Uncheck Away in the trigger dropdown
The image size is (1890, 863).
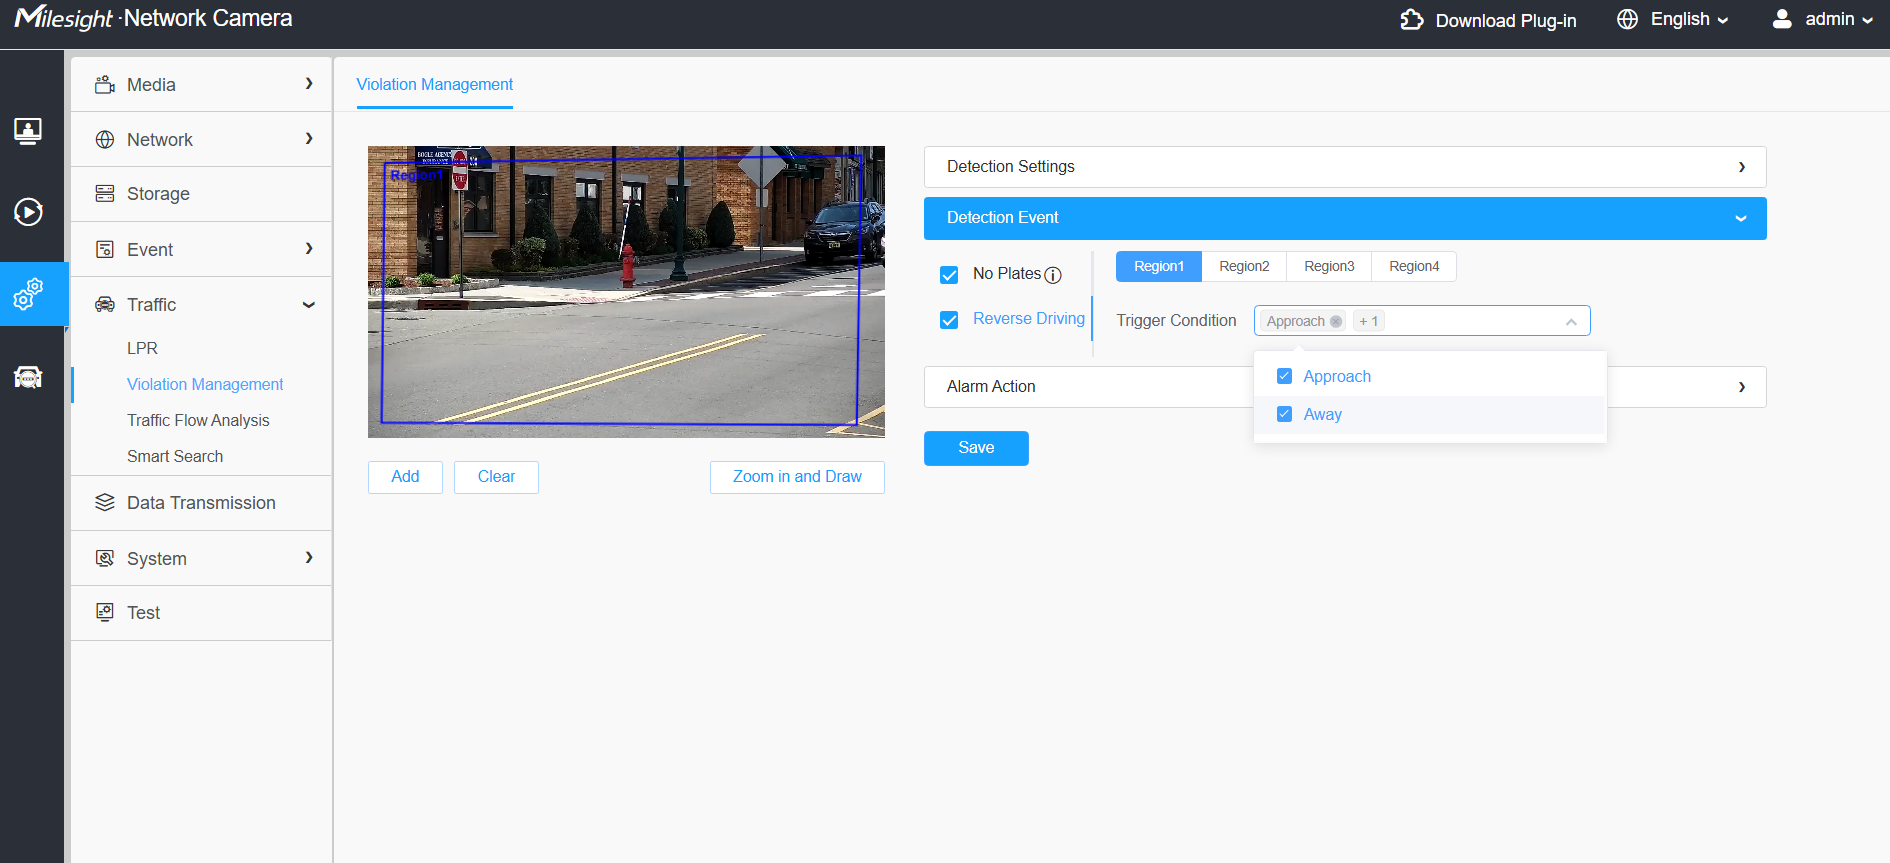1284,414
